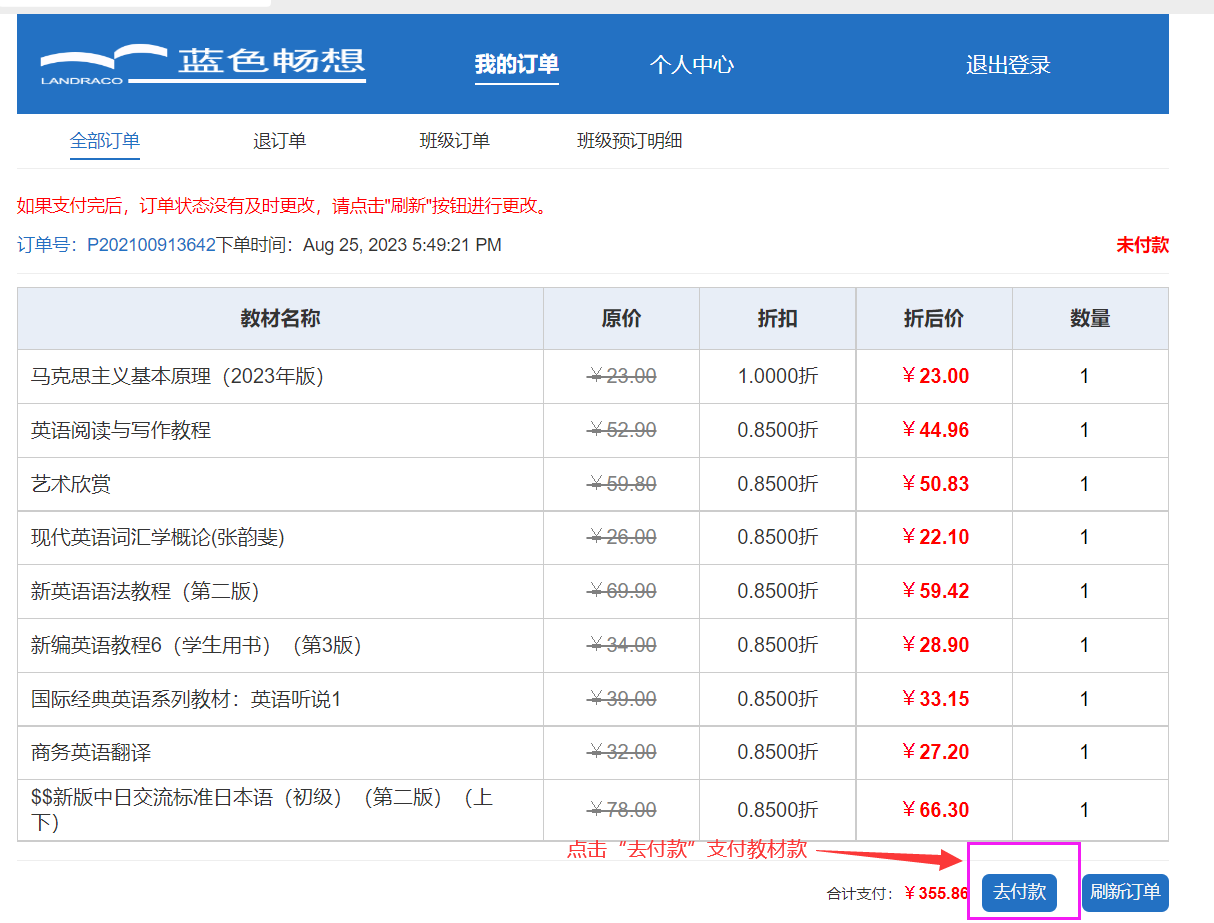Select the 商务英语翻译 row title
Viewport: 1214px width, 923px height.
coord(91,753)
